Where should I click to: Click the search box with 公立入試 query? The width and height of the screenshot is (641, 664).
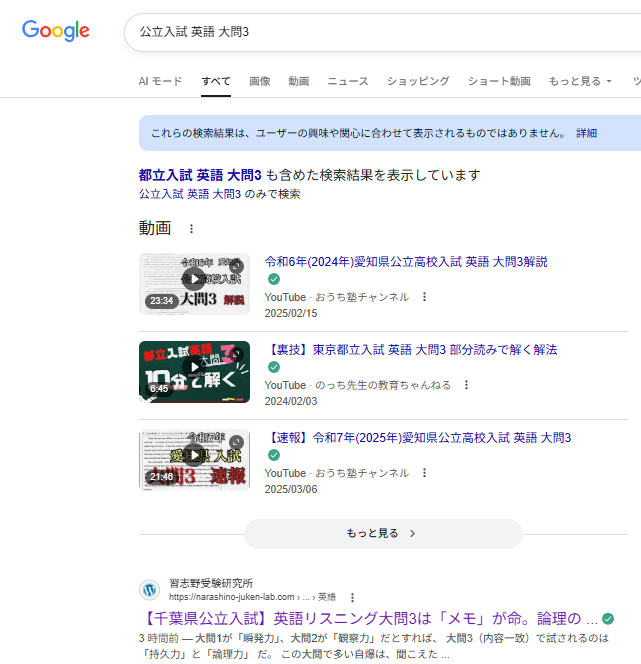[380, 32]
